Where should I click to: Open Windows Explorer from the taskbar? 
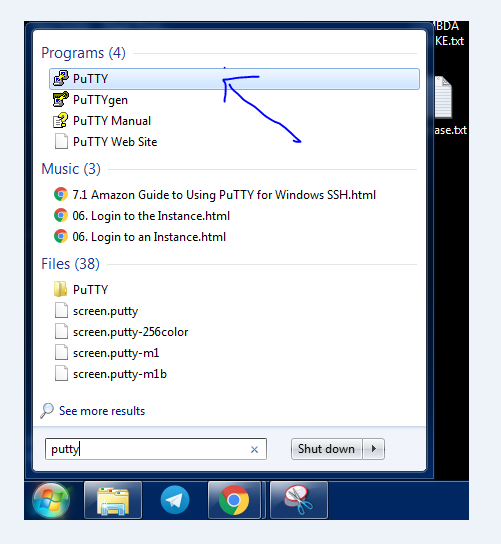113,500
